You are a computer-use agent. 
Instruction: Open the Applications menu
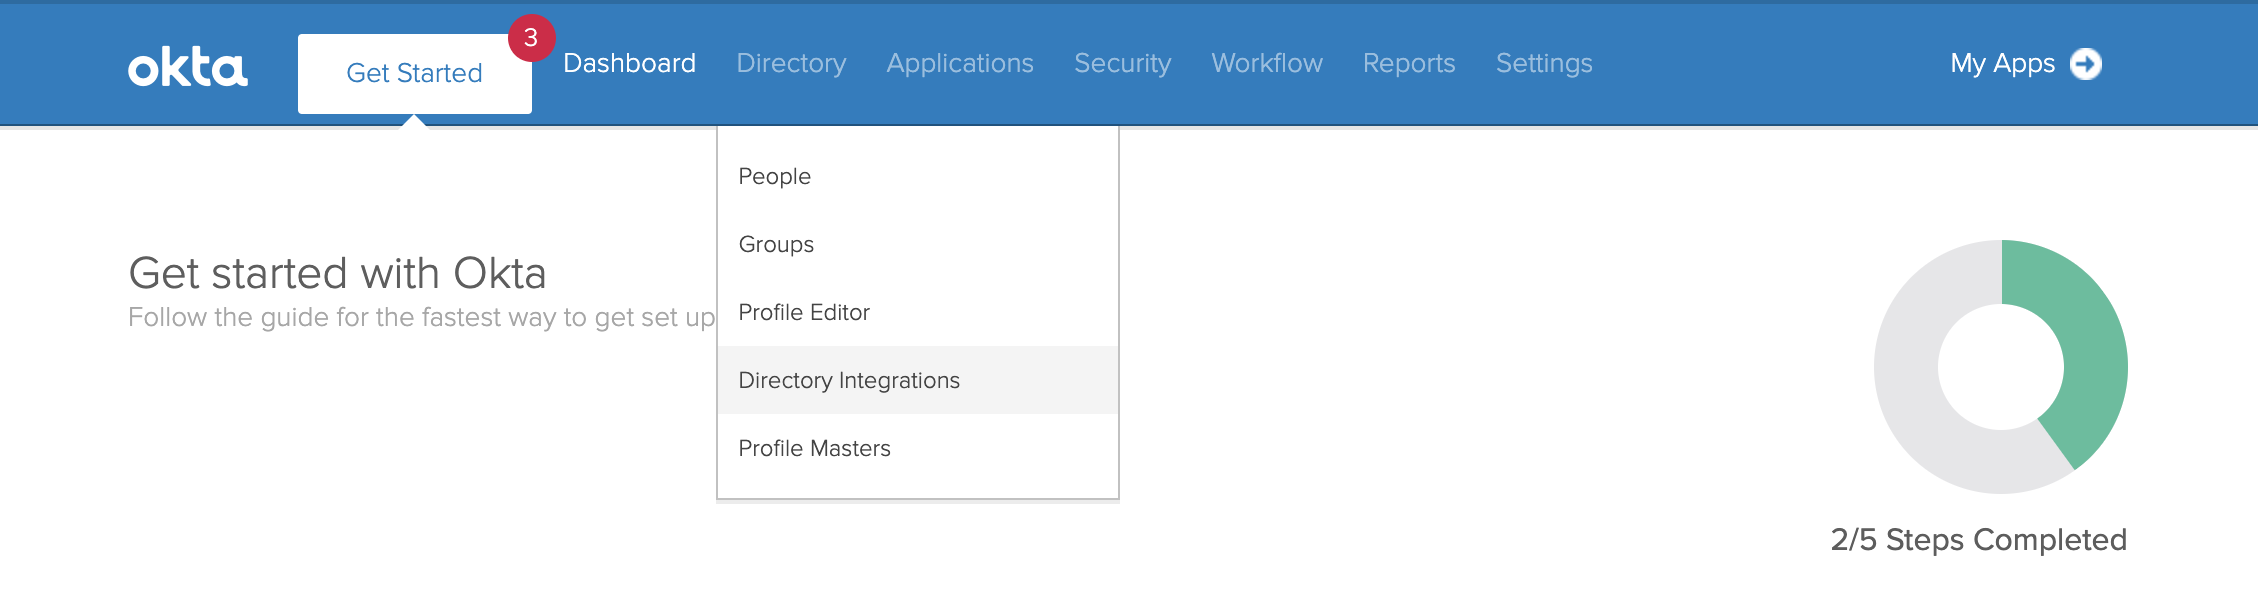point(960,63)
